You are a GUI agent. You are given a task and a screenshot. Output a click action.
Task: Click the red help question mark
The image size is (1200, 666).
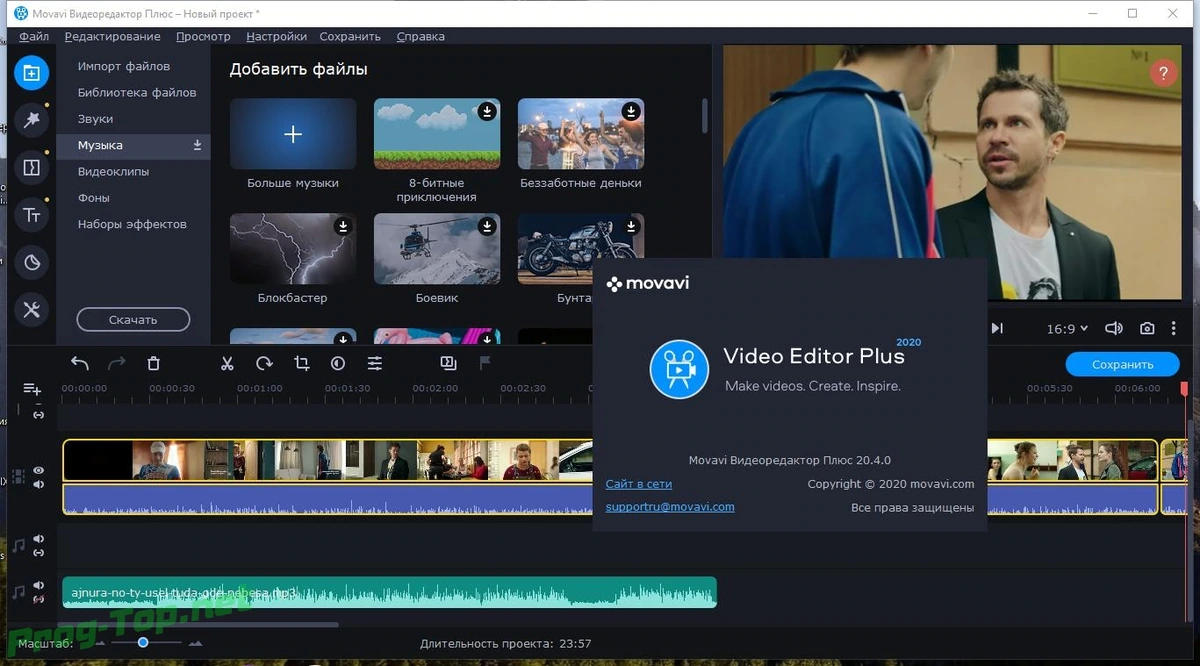tap(1163, 73)
